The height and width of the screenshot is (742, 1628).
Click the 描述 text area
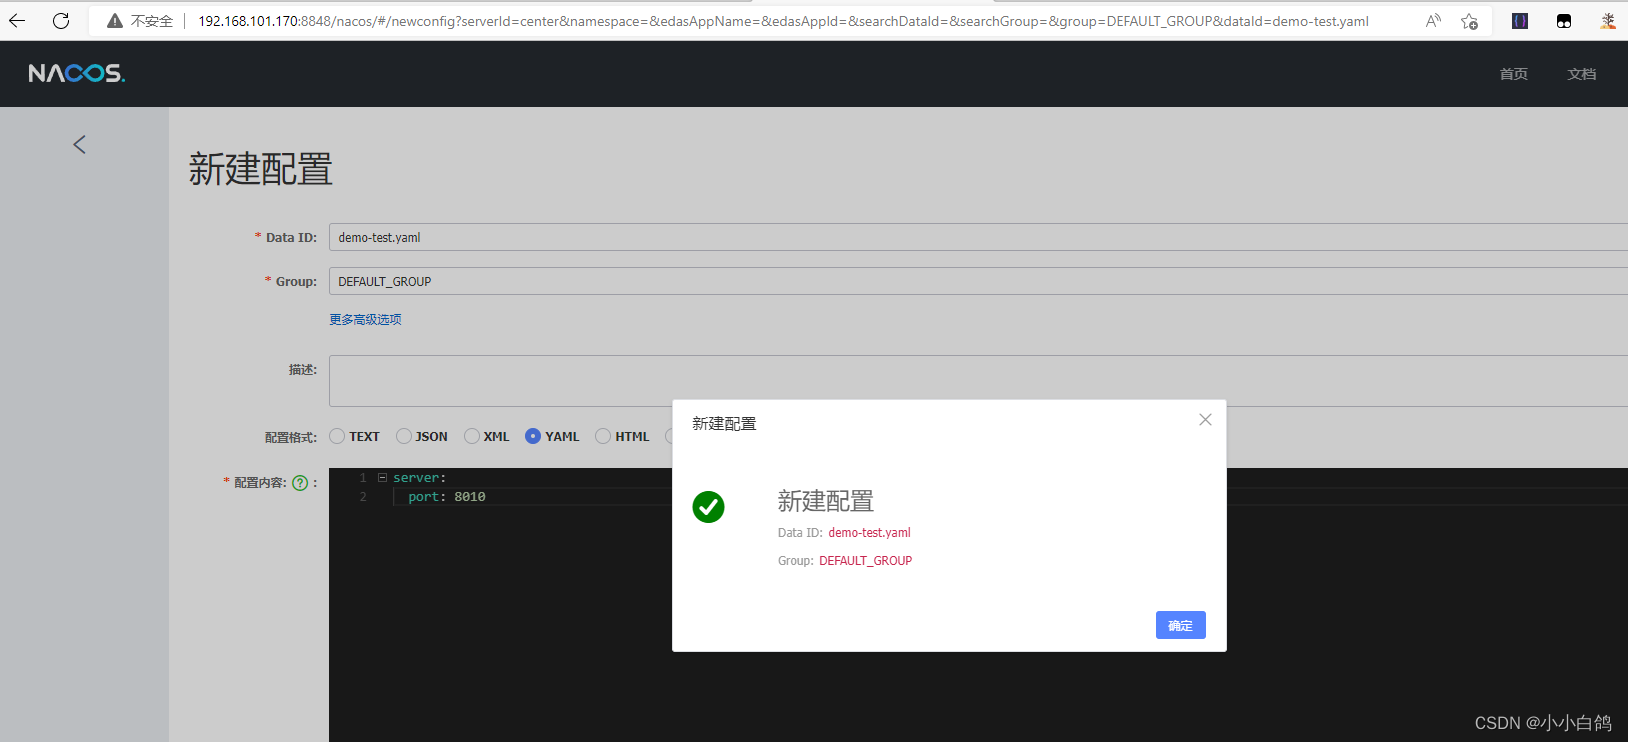coord(978,381)
